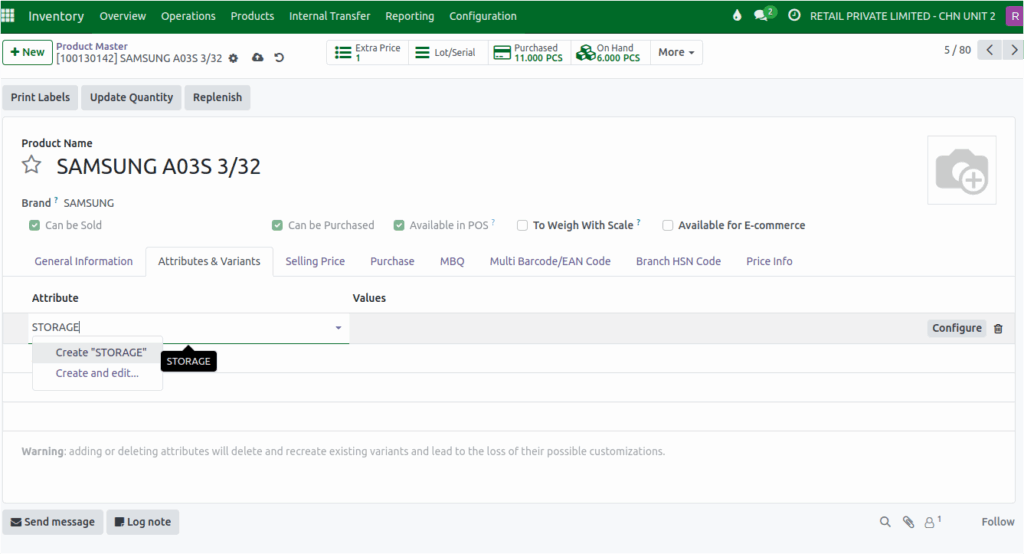Click Configure button for the attribute
Viewport: 1024px width, 554px height.
click(x=956, y=328)
